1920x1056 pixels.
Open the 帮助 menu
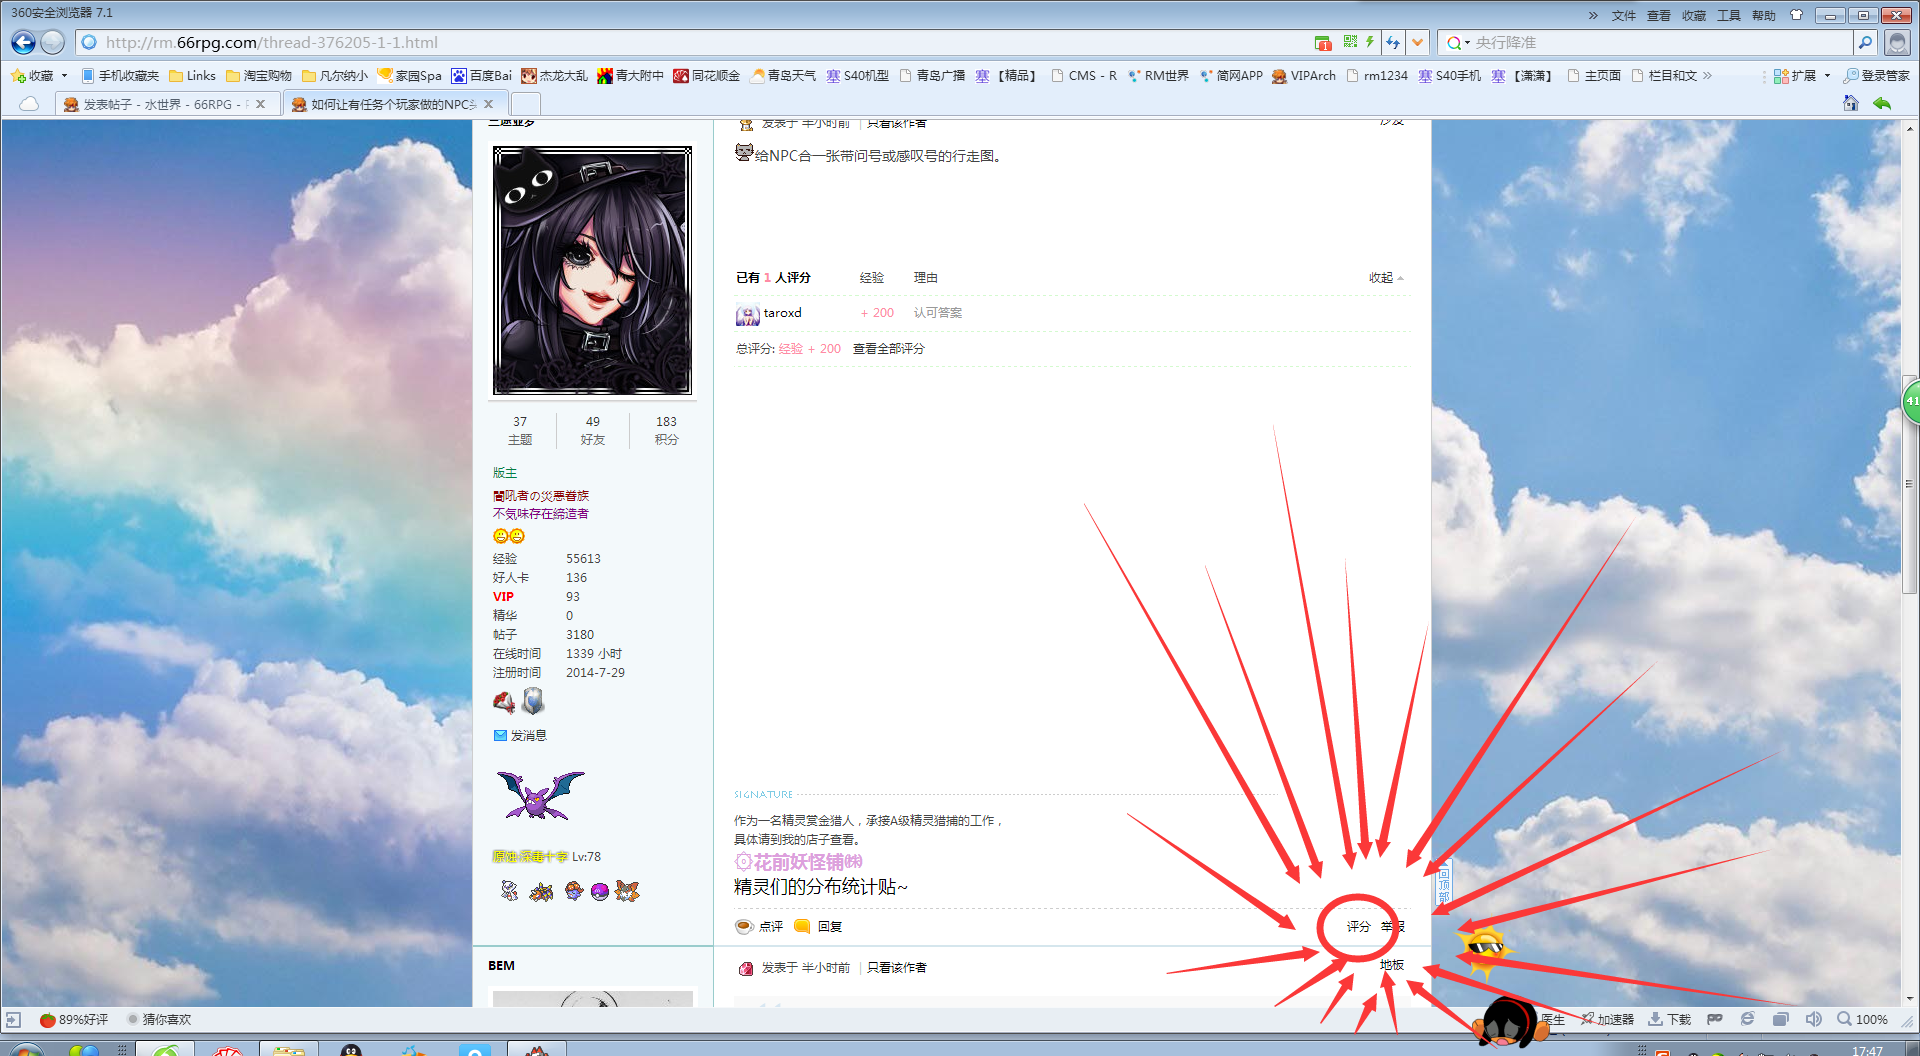[x=1764, y=15]
